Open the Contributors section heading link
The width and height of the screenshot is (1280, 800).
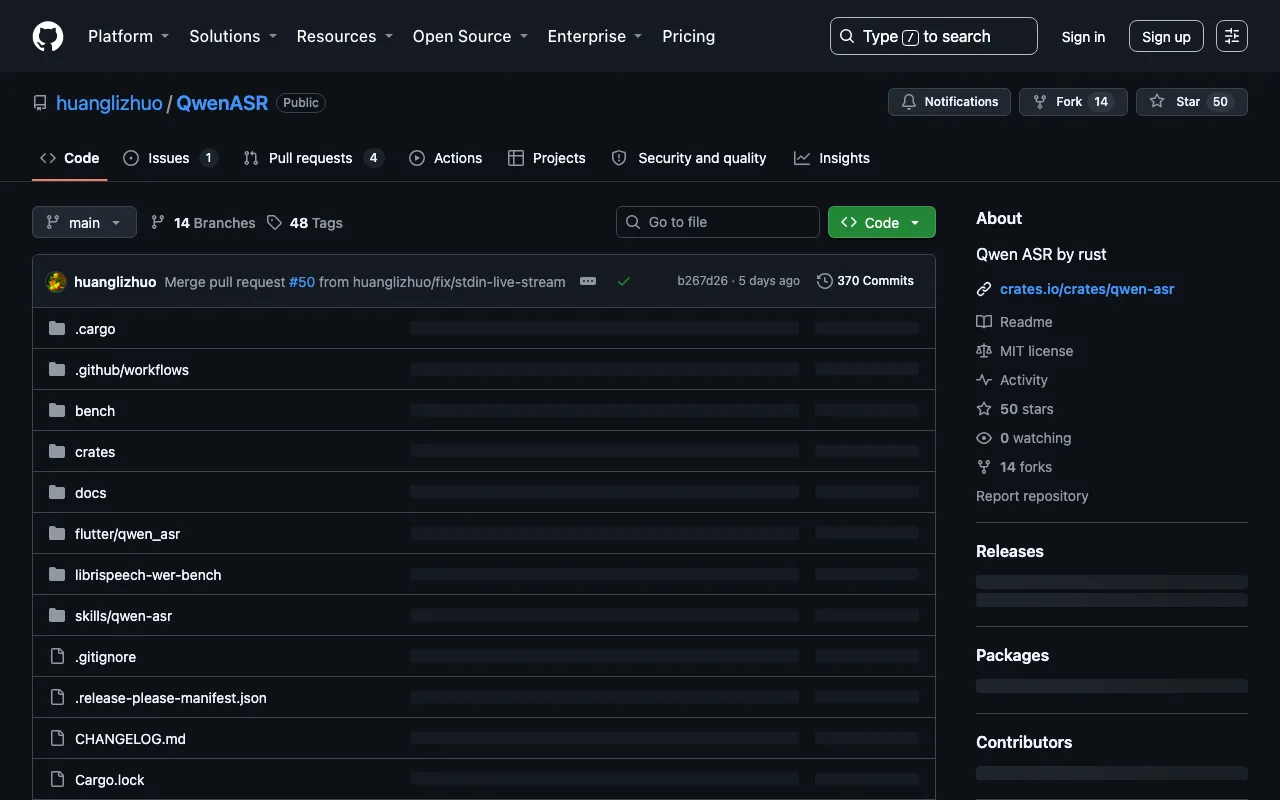1024,742
